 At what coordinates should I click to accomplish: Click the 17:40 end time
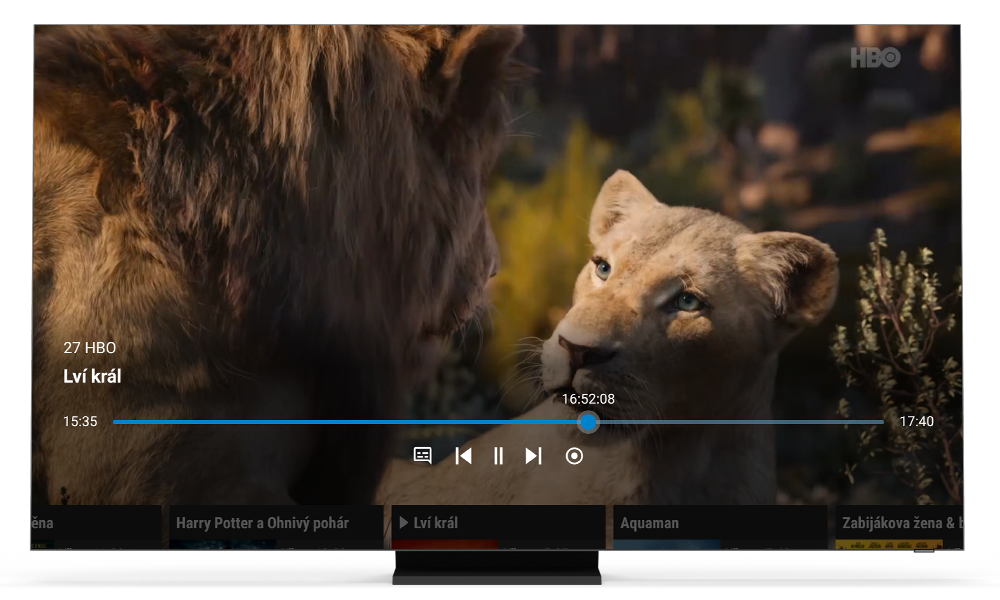[916, 421]
